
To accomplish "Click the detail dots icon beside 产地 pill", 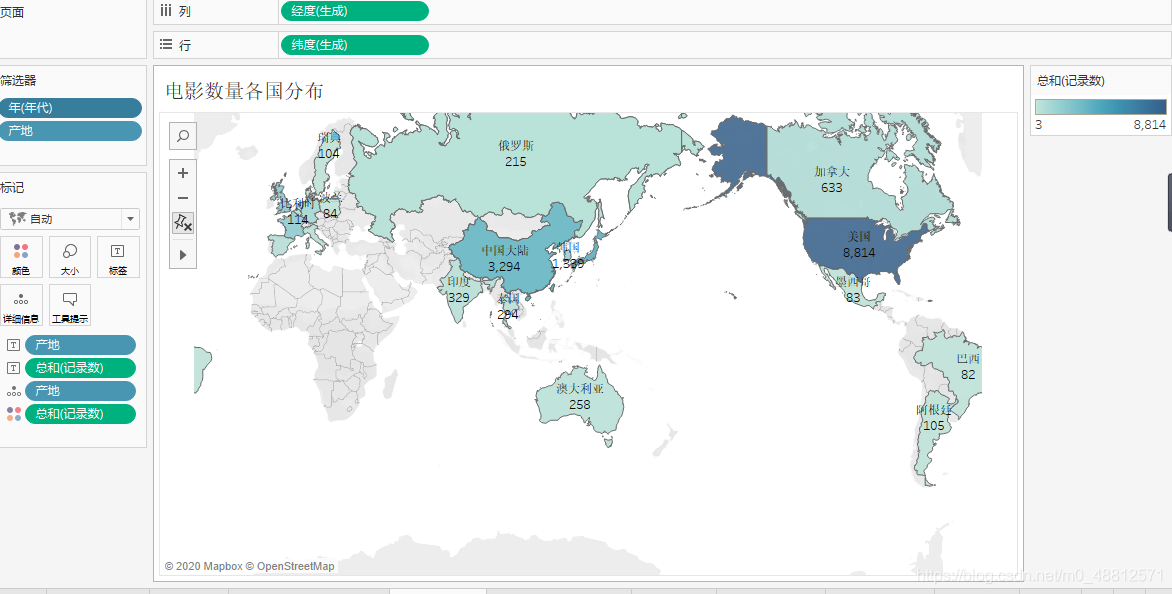I will pos(13,391).
